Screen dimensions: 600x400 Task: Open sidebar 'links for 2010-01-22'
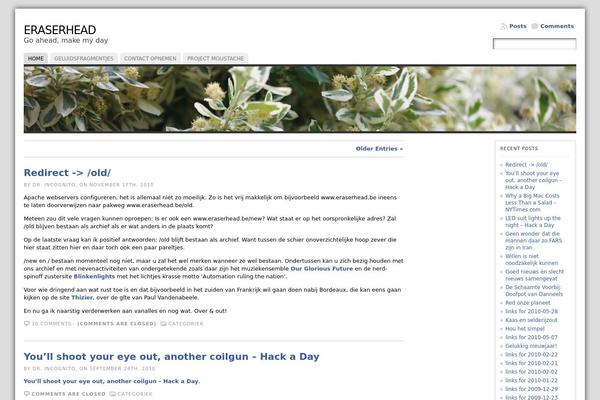(x=531, y=380)
